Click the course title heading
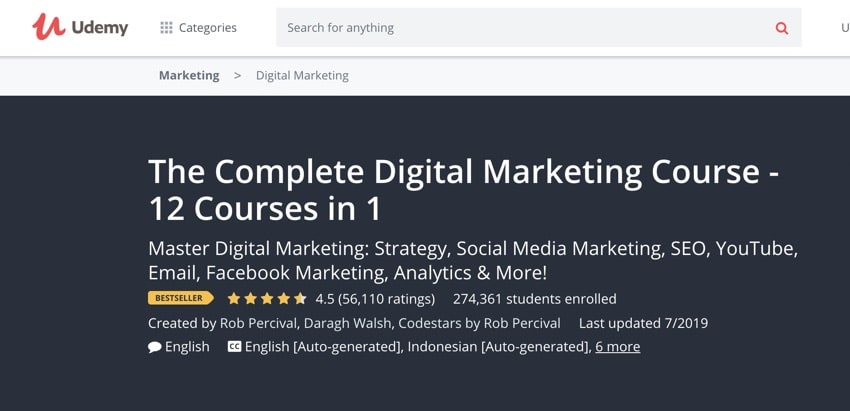The height and width of the screenshot is (411, 850). pos(464,190)
